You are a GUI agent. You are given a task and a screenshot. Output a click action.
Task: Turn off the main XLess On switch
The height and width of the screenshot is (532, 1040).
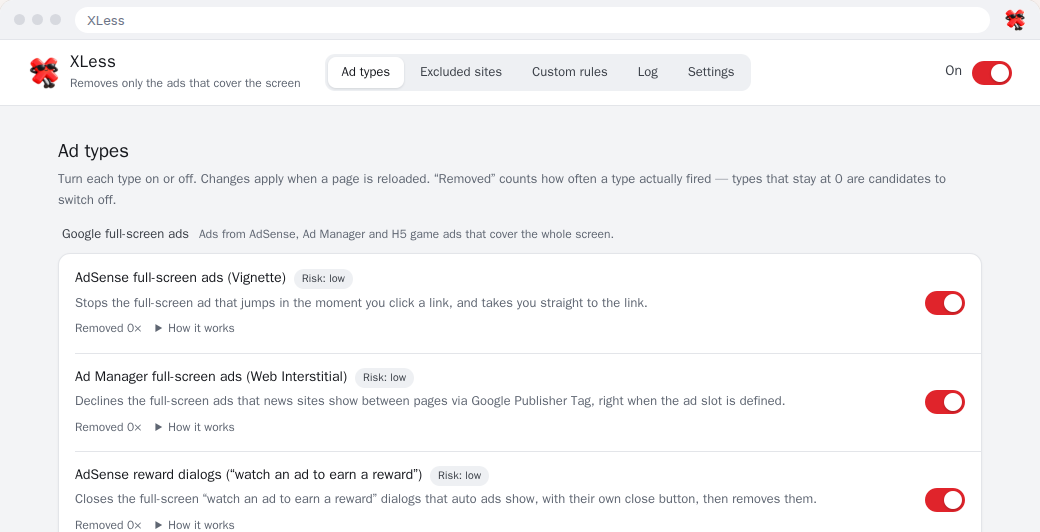click(x=992, y=72)
